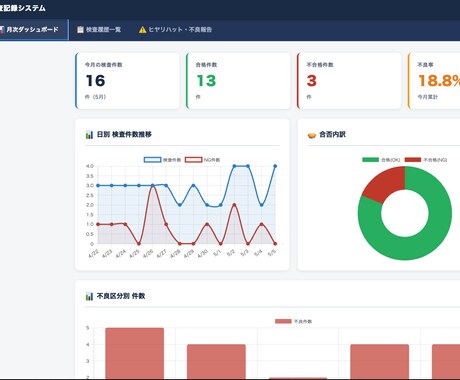
Task: Click the bar-chart icon beside 不良区分別 件数
Action: point(89,296)
